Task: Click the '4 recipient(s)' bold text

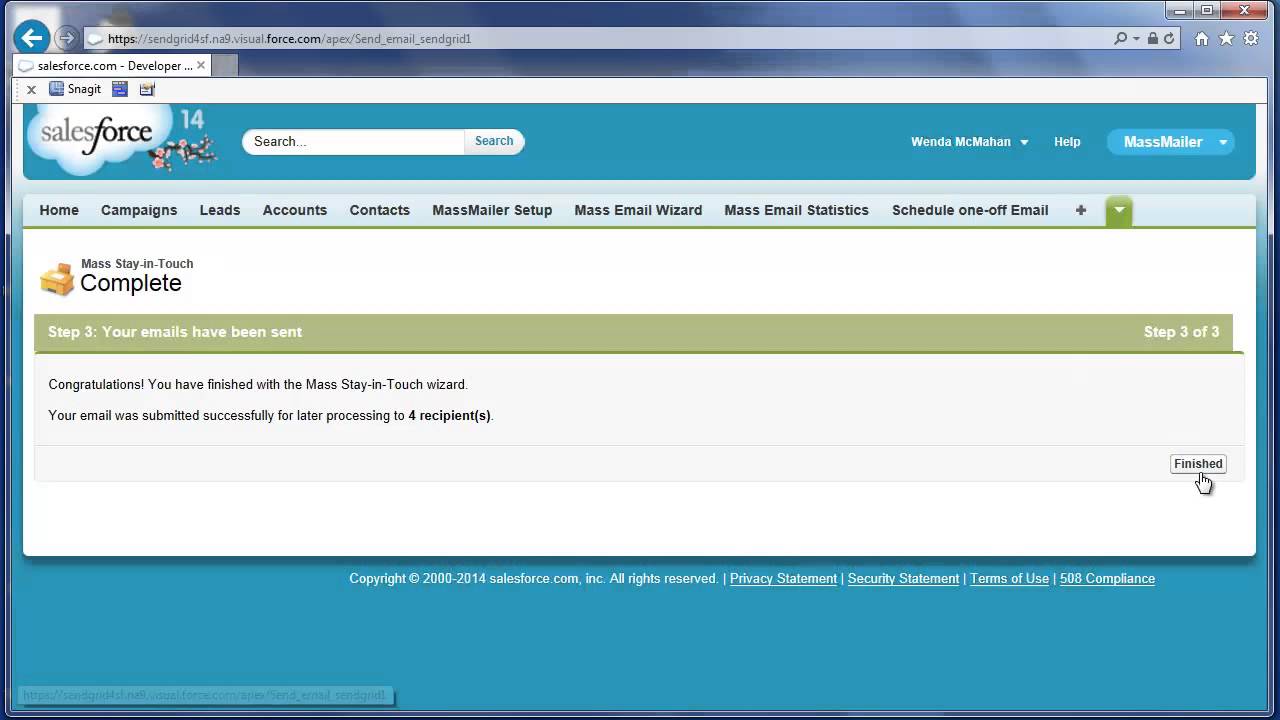Action: [x=449, y=415]
